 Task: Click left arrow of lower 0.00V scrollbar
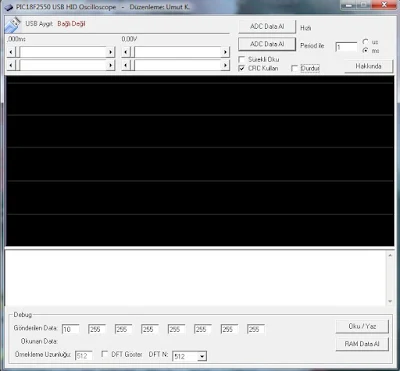(126, 65)
